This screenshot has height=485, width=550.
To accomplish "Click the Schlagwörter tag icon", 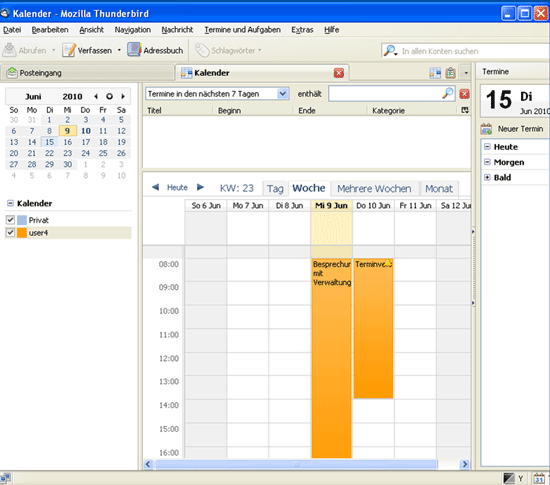I will pyautogui.click(x=202, y=50).
